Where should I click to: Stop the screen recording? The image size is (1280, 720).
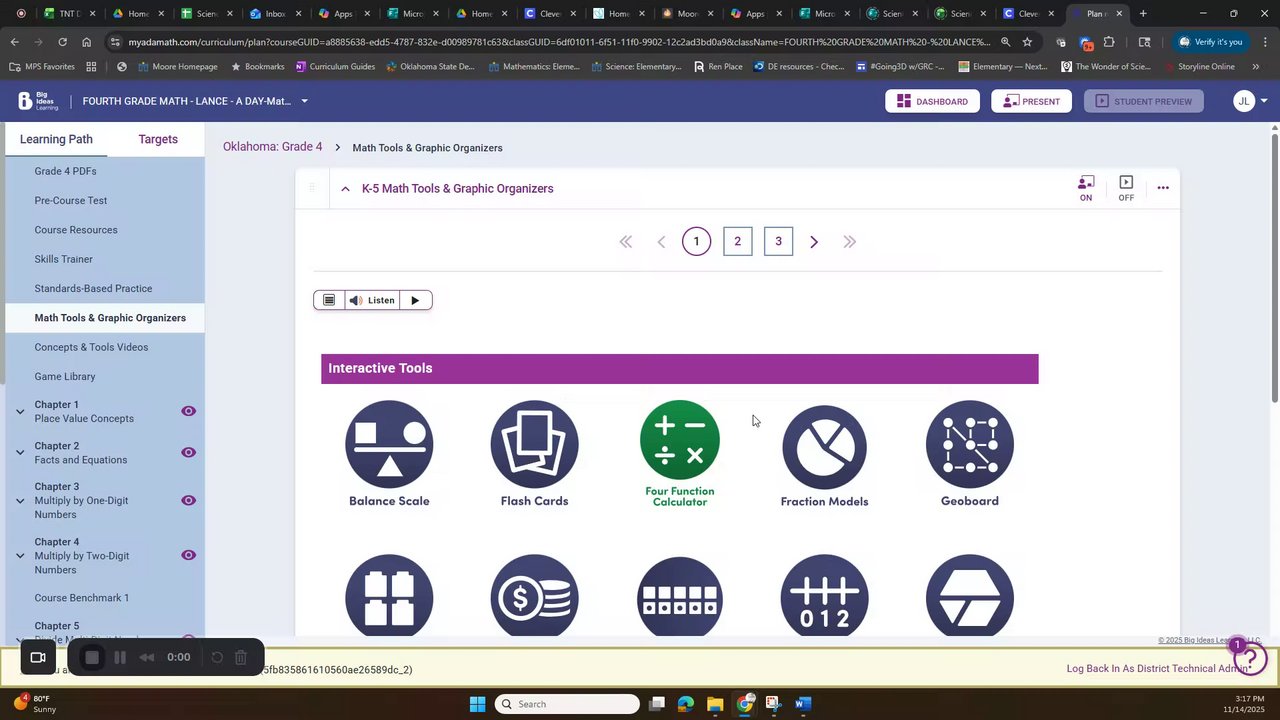click(92, 657)
